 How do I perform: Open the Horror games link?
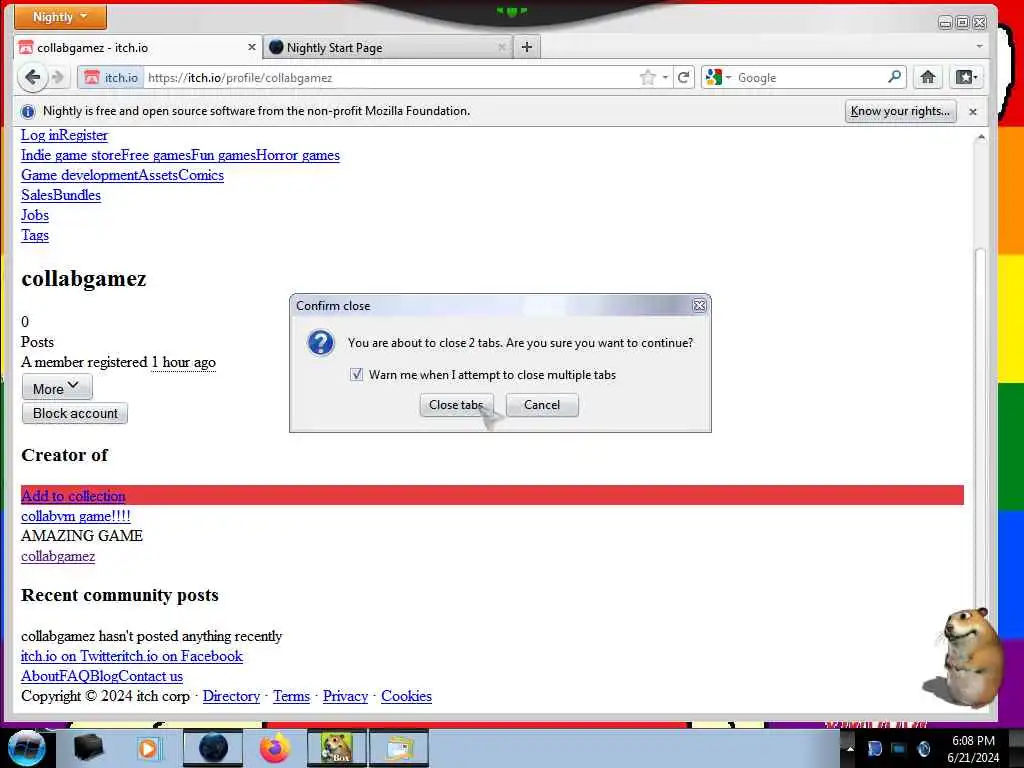298,155
